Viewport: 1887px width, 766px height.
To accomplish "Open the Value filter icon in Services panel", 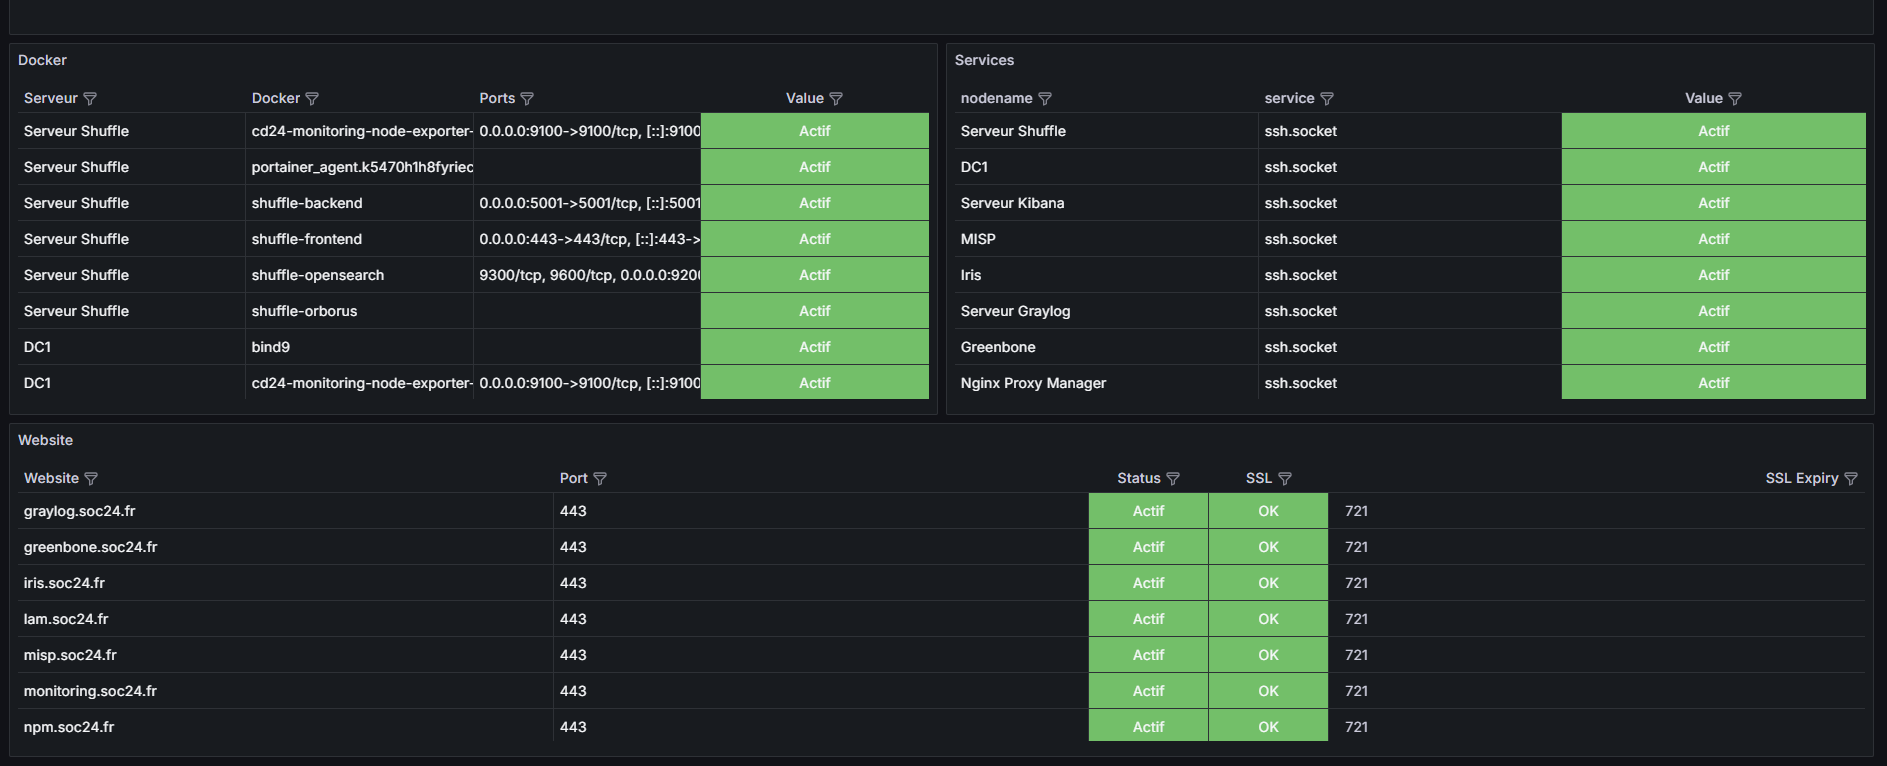I will pyautogui.click(x=1735, y=98).
